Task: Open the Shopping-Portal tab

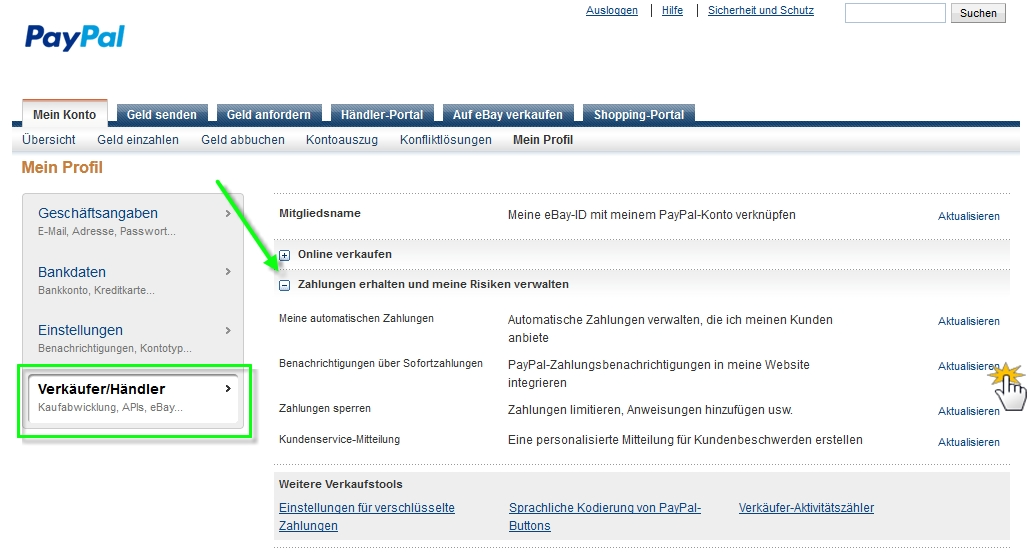Action: 638,114
